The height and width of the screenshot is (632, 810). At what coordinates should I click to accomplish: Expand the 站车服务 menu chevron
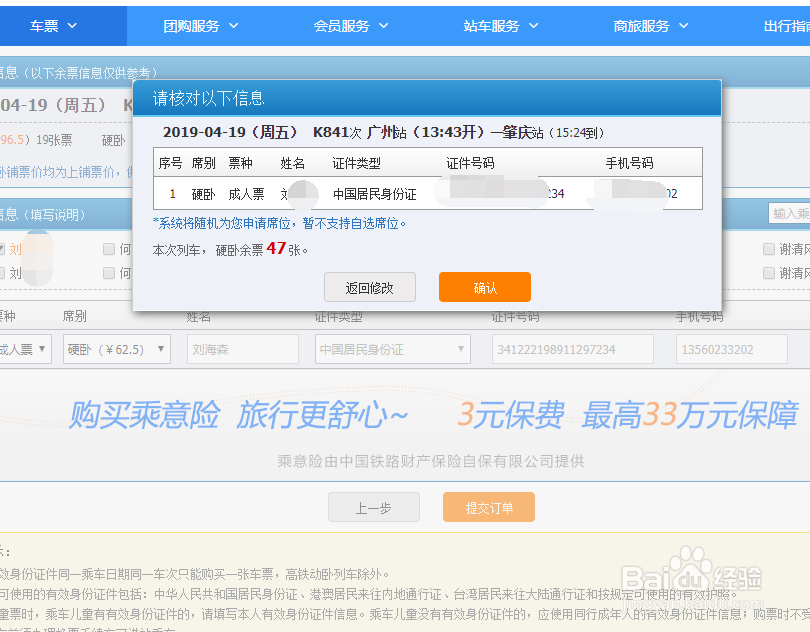534,25
